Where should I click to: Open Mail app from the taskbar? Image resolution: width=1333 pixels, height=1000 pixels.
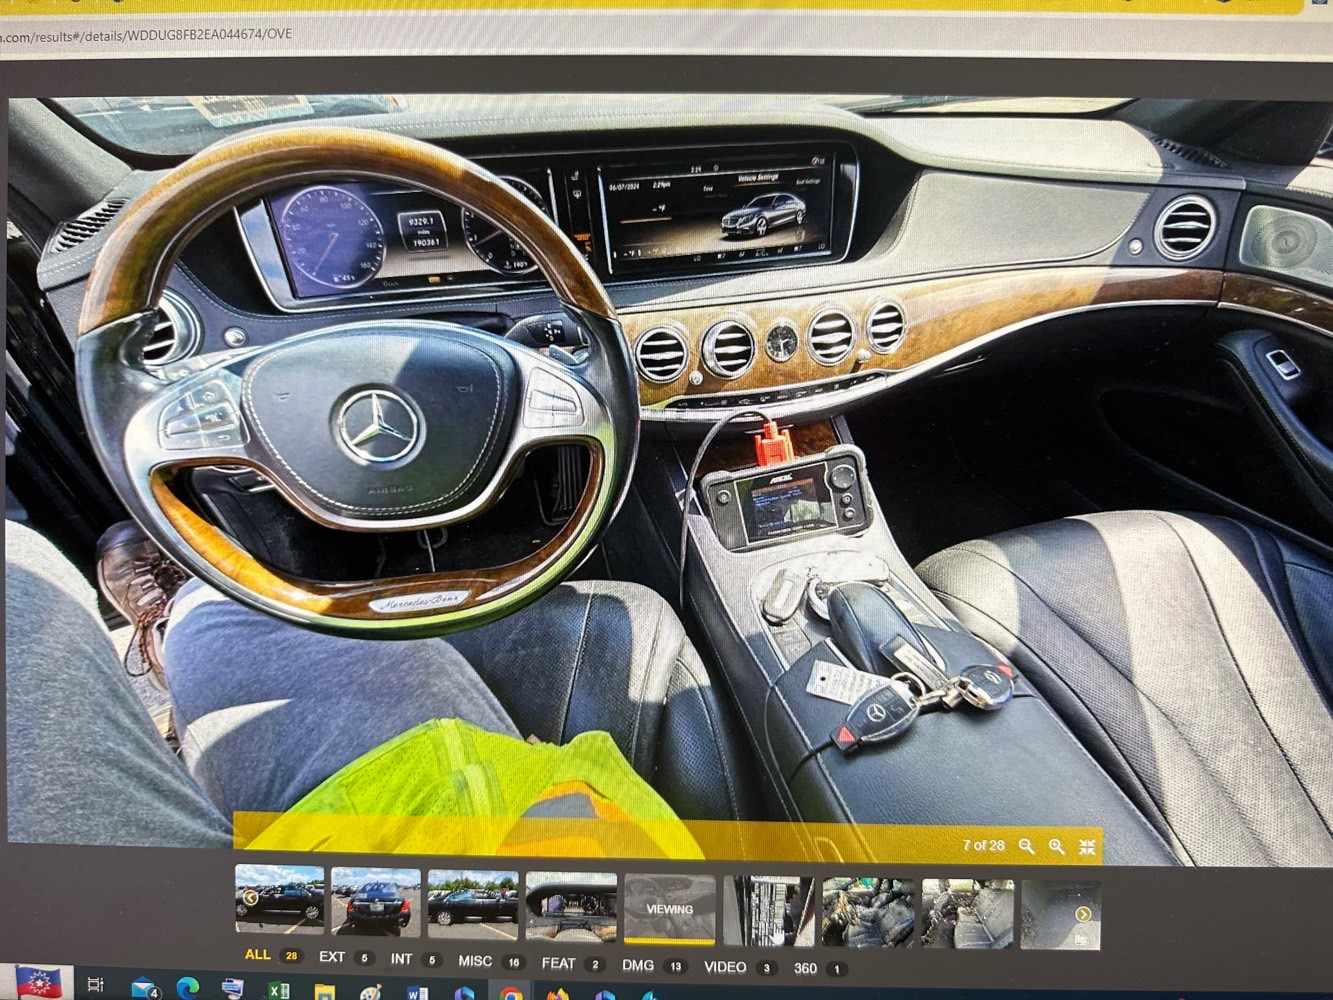click(x=145, y=988)
